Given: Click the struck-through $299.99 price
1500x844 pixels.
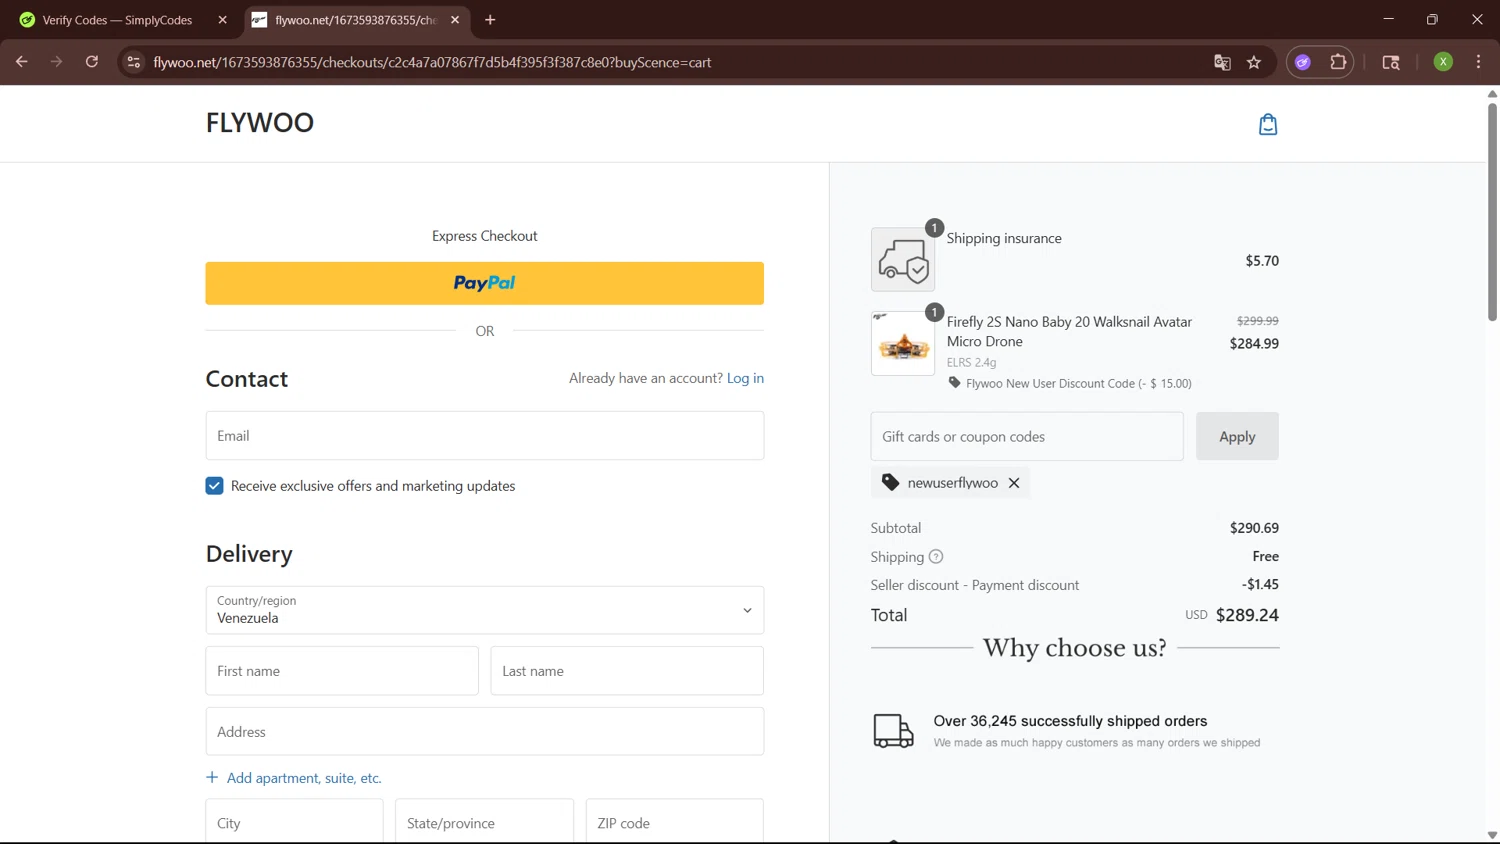Looking at the screenshot, I should (x=1258, y=321).
